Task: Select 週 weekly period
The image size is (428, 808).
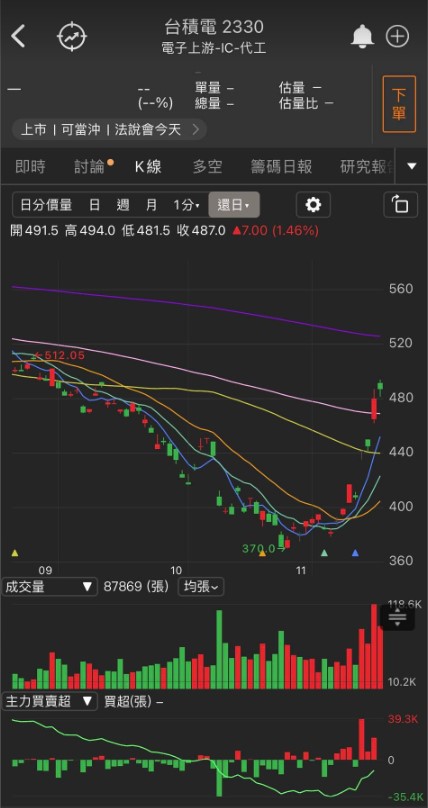Action: coord(123,205)
